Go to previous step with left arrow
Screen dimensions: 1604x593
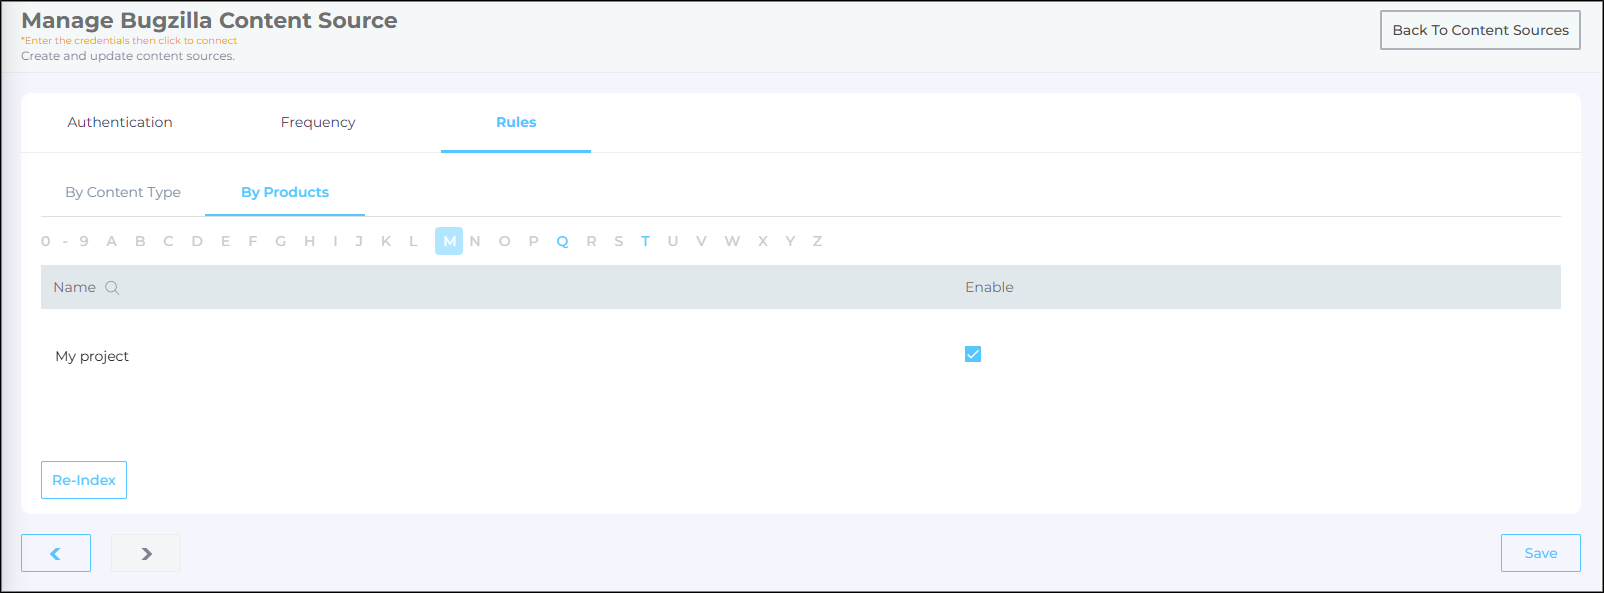tap(56, 553)
